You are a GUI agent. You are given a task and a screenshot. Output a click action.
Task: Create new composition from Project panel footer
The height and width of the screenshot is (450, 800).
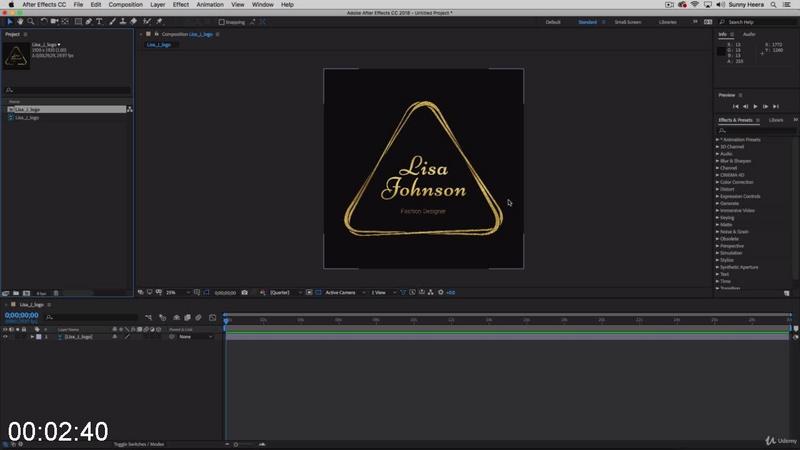point(27,293)
